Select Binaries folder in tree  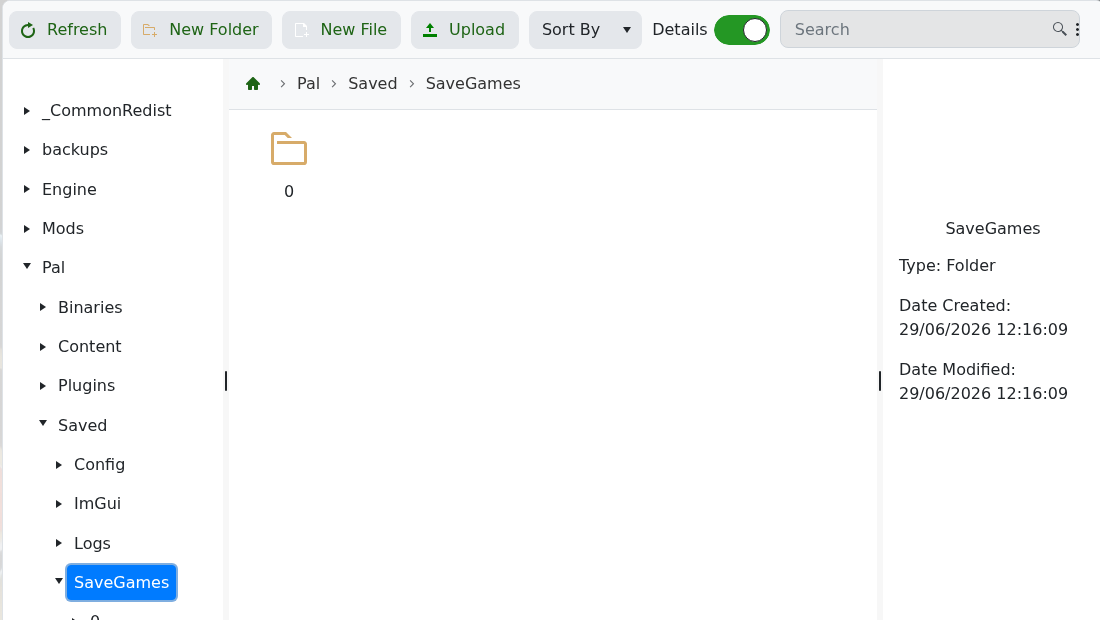90,307
